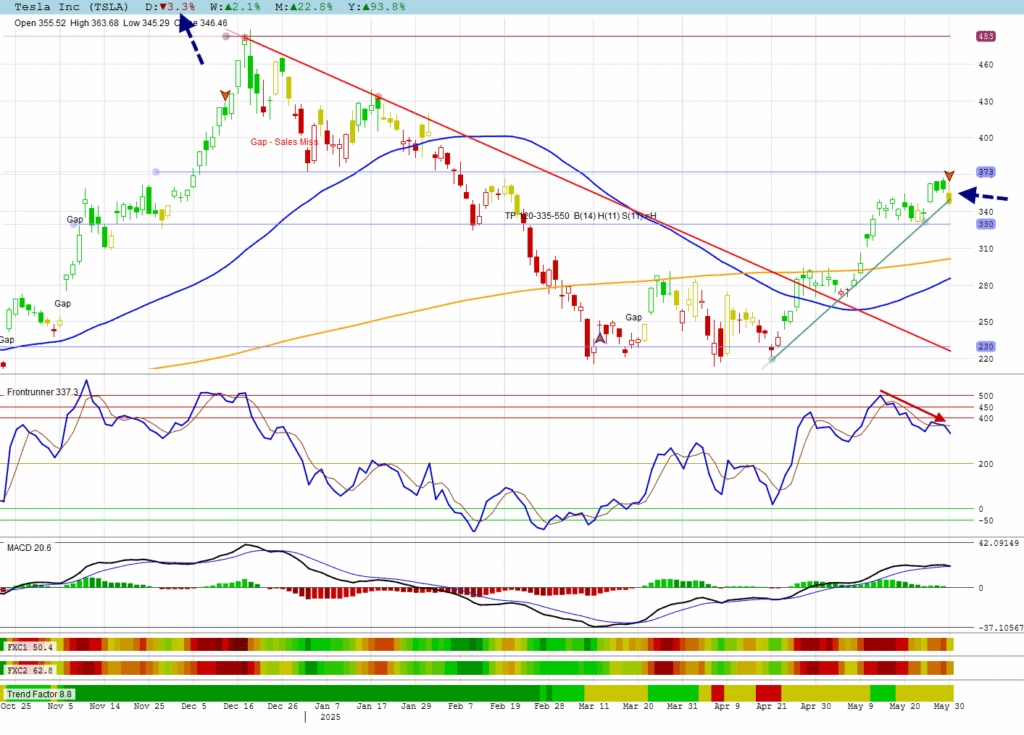Click the 280 price axis label
The width and height of the screenshot is (1024, 735).
(x=985, y=286)
